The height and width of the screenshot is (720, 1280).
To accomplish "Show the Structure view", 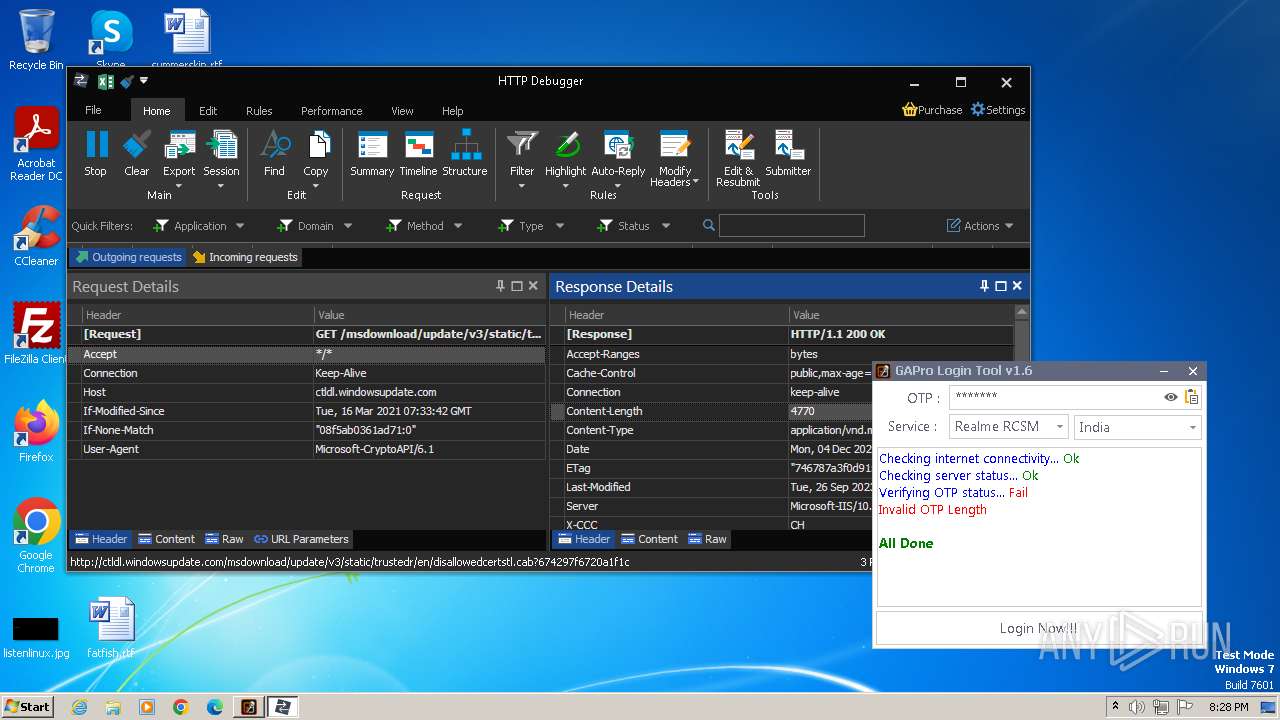I will pyautogui.click(x=465, y=154).
